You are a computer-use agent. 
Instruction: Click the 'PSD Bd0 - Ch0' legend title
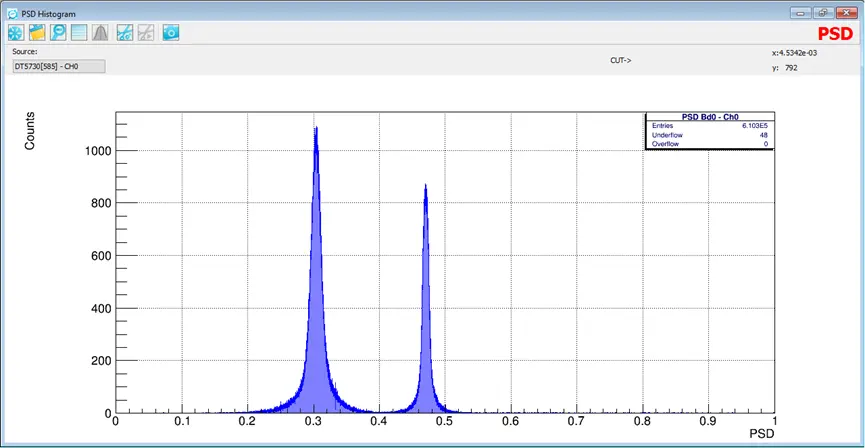click(x=710, y=117)
